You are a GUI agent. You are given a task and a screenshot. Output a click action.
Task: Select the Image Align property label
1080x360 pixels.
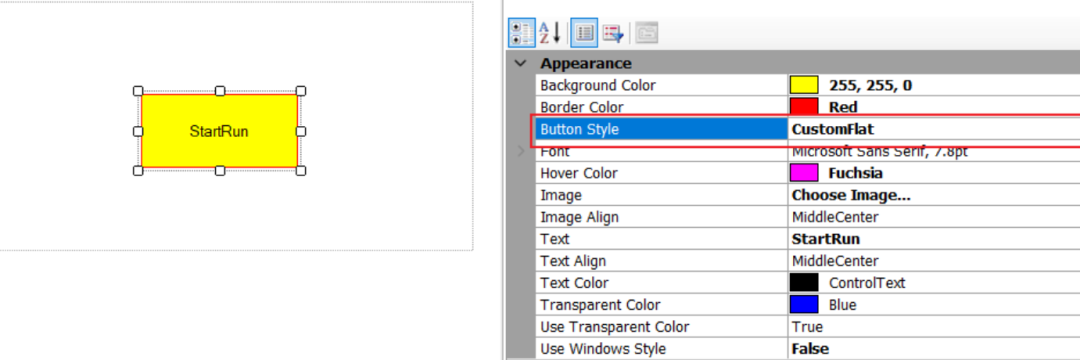[x=579, y=217]
